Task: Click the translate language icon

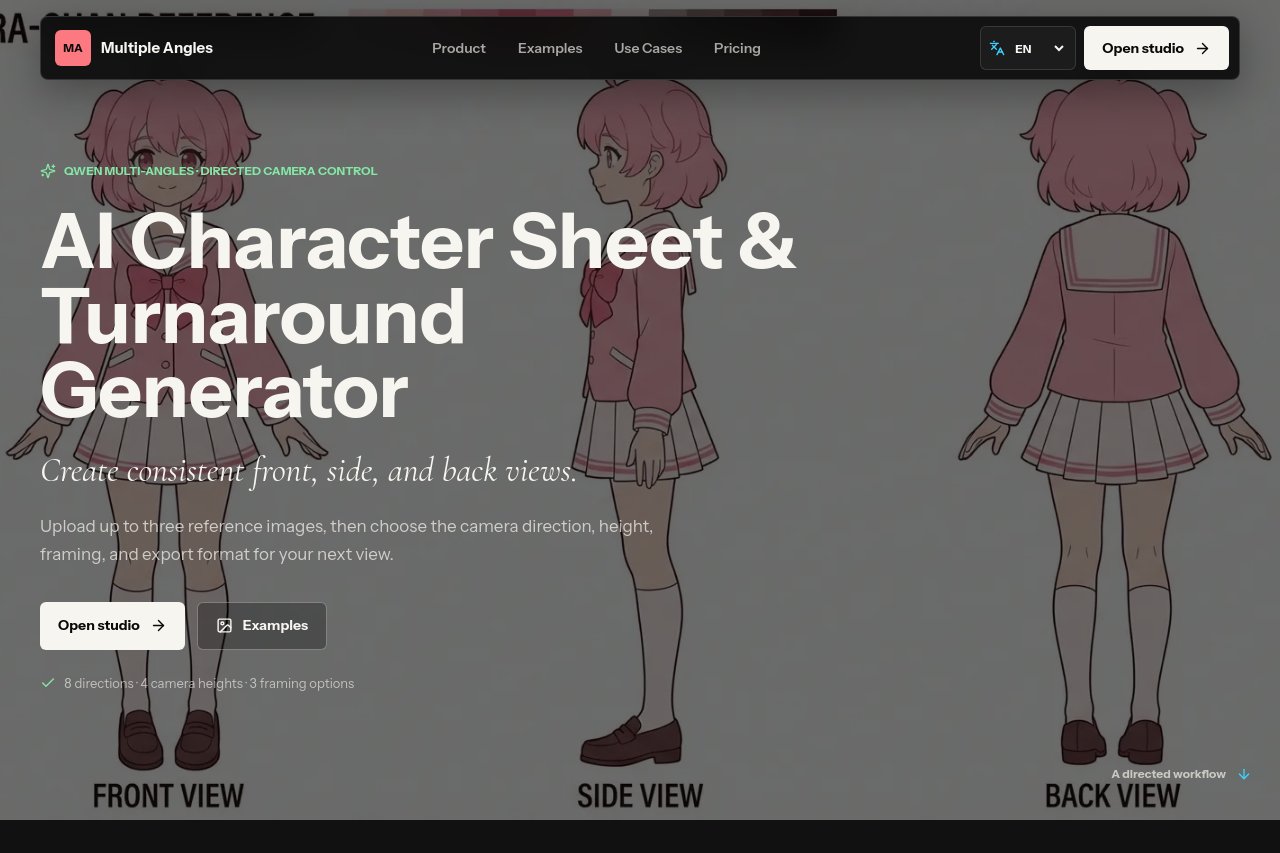Action: [x=997, y=48]
